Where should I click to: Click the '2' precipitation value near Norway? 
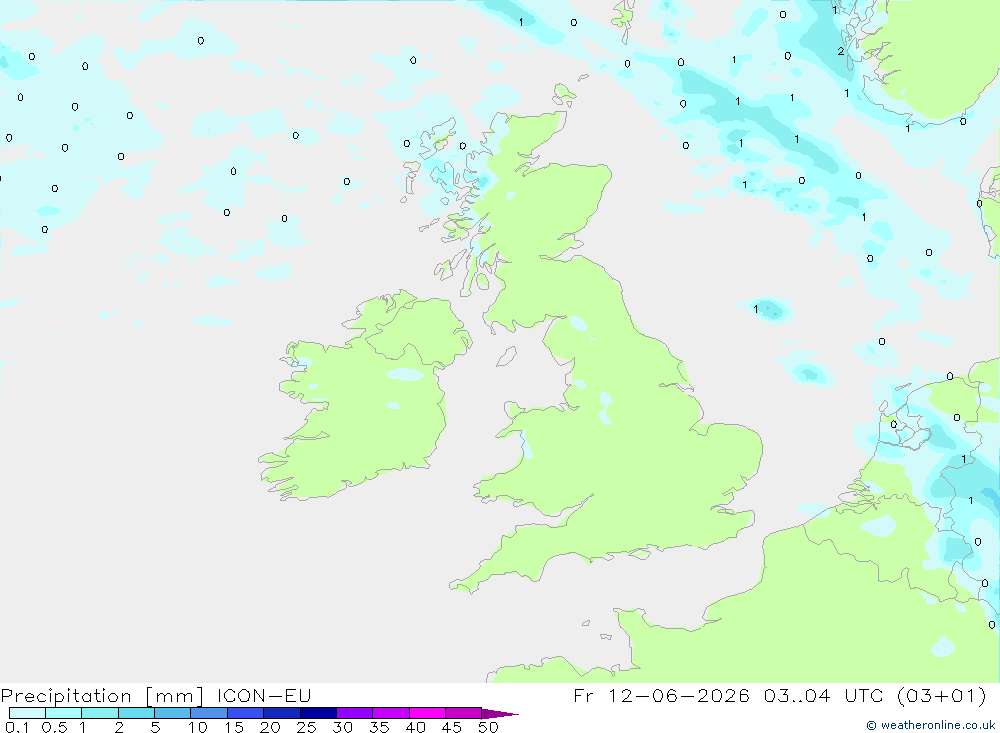(841, 52)
